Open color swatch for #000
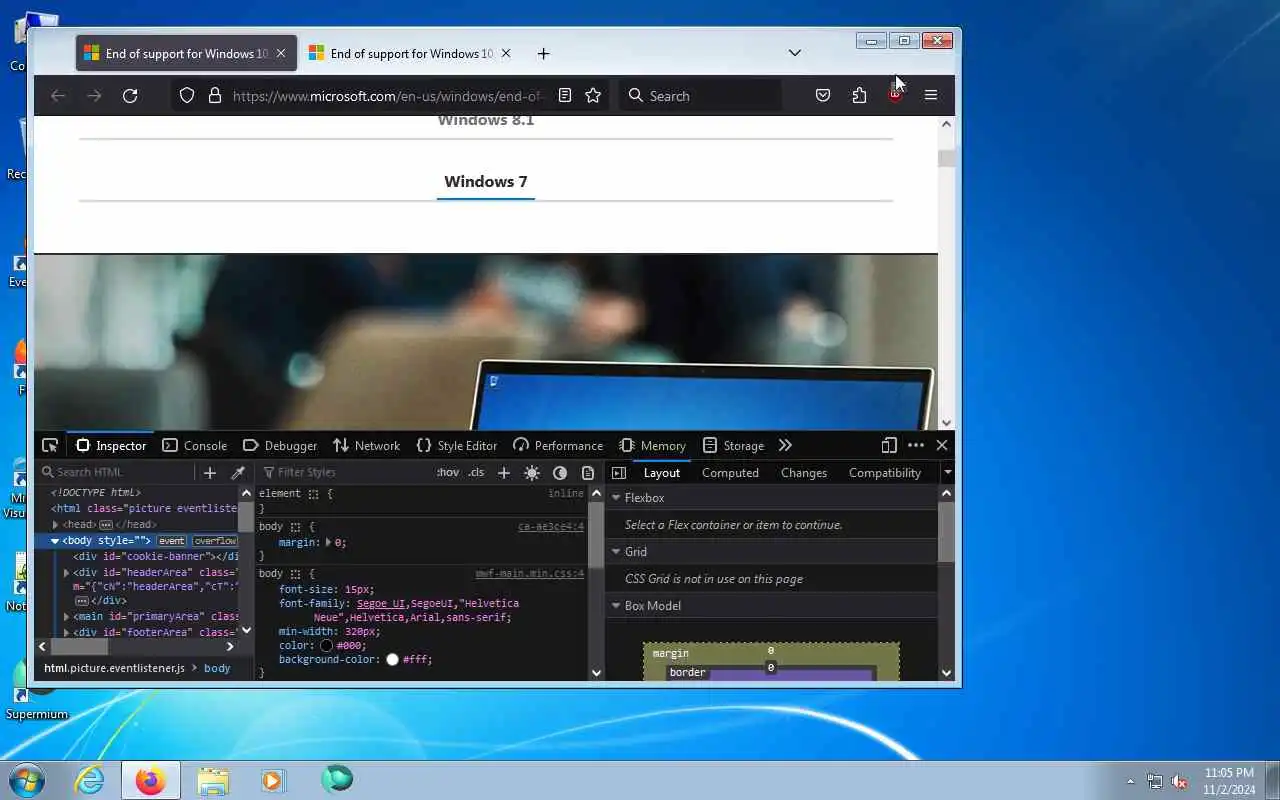The height and width of the screenshot is (800, 1280). (x=327, y=646)
